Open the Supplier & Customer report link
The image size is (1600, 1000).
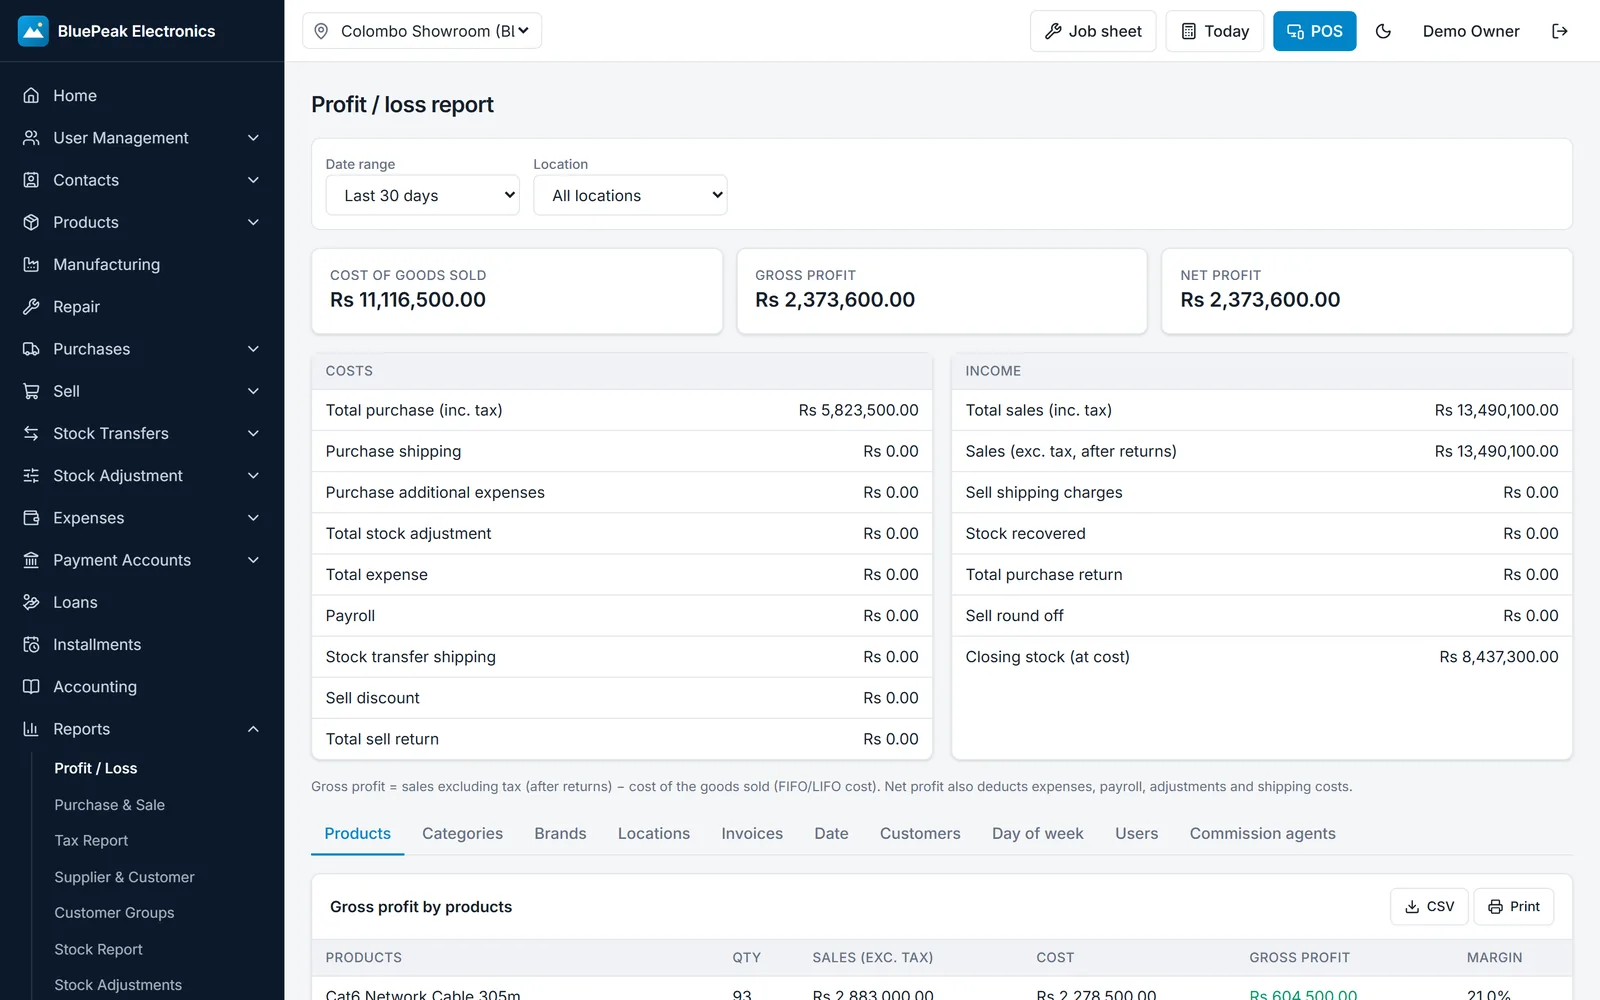pos(124,877)
